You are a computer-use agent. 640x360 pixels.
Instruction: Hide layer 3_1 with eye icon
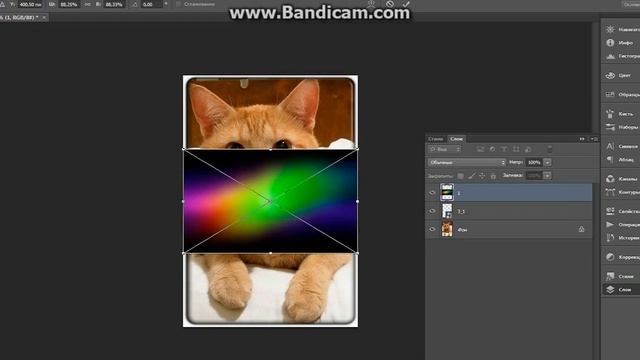[432, 211]
